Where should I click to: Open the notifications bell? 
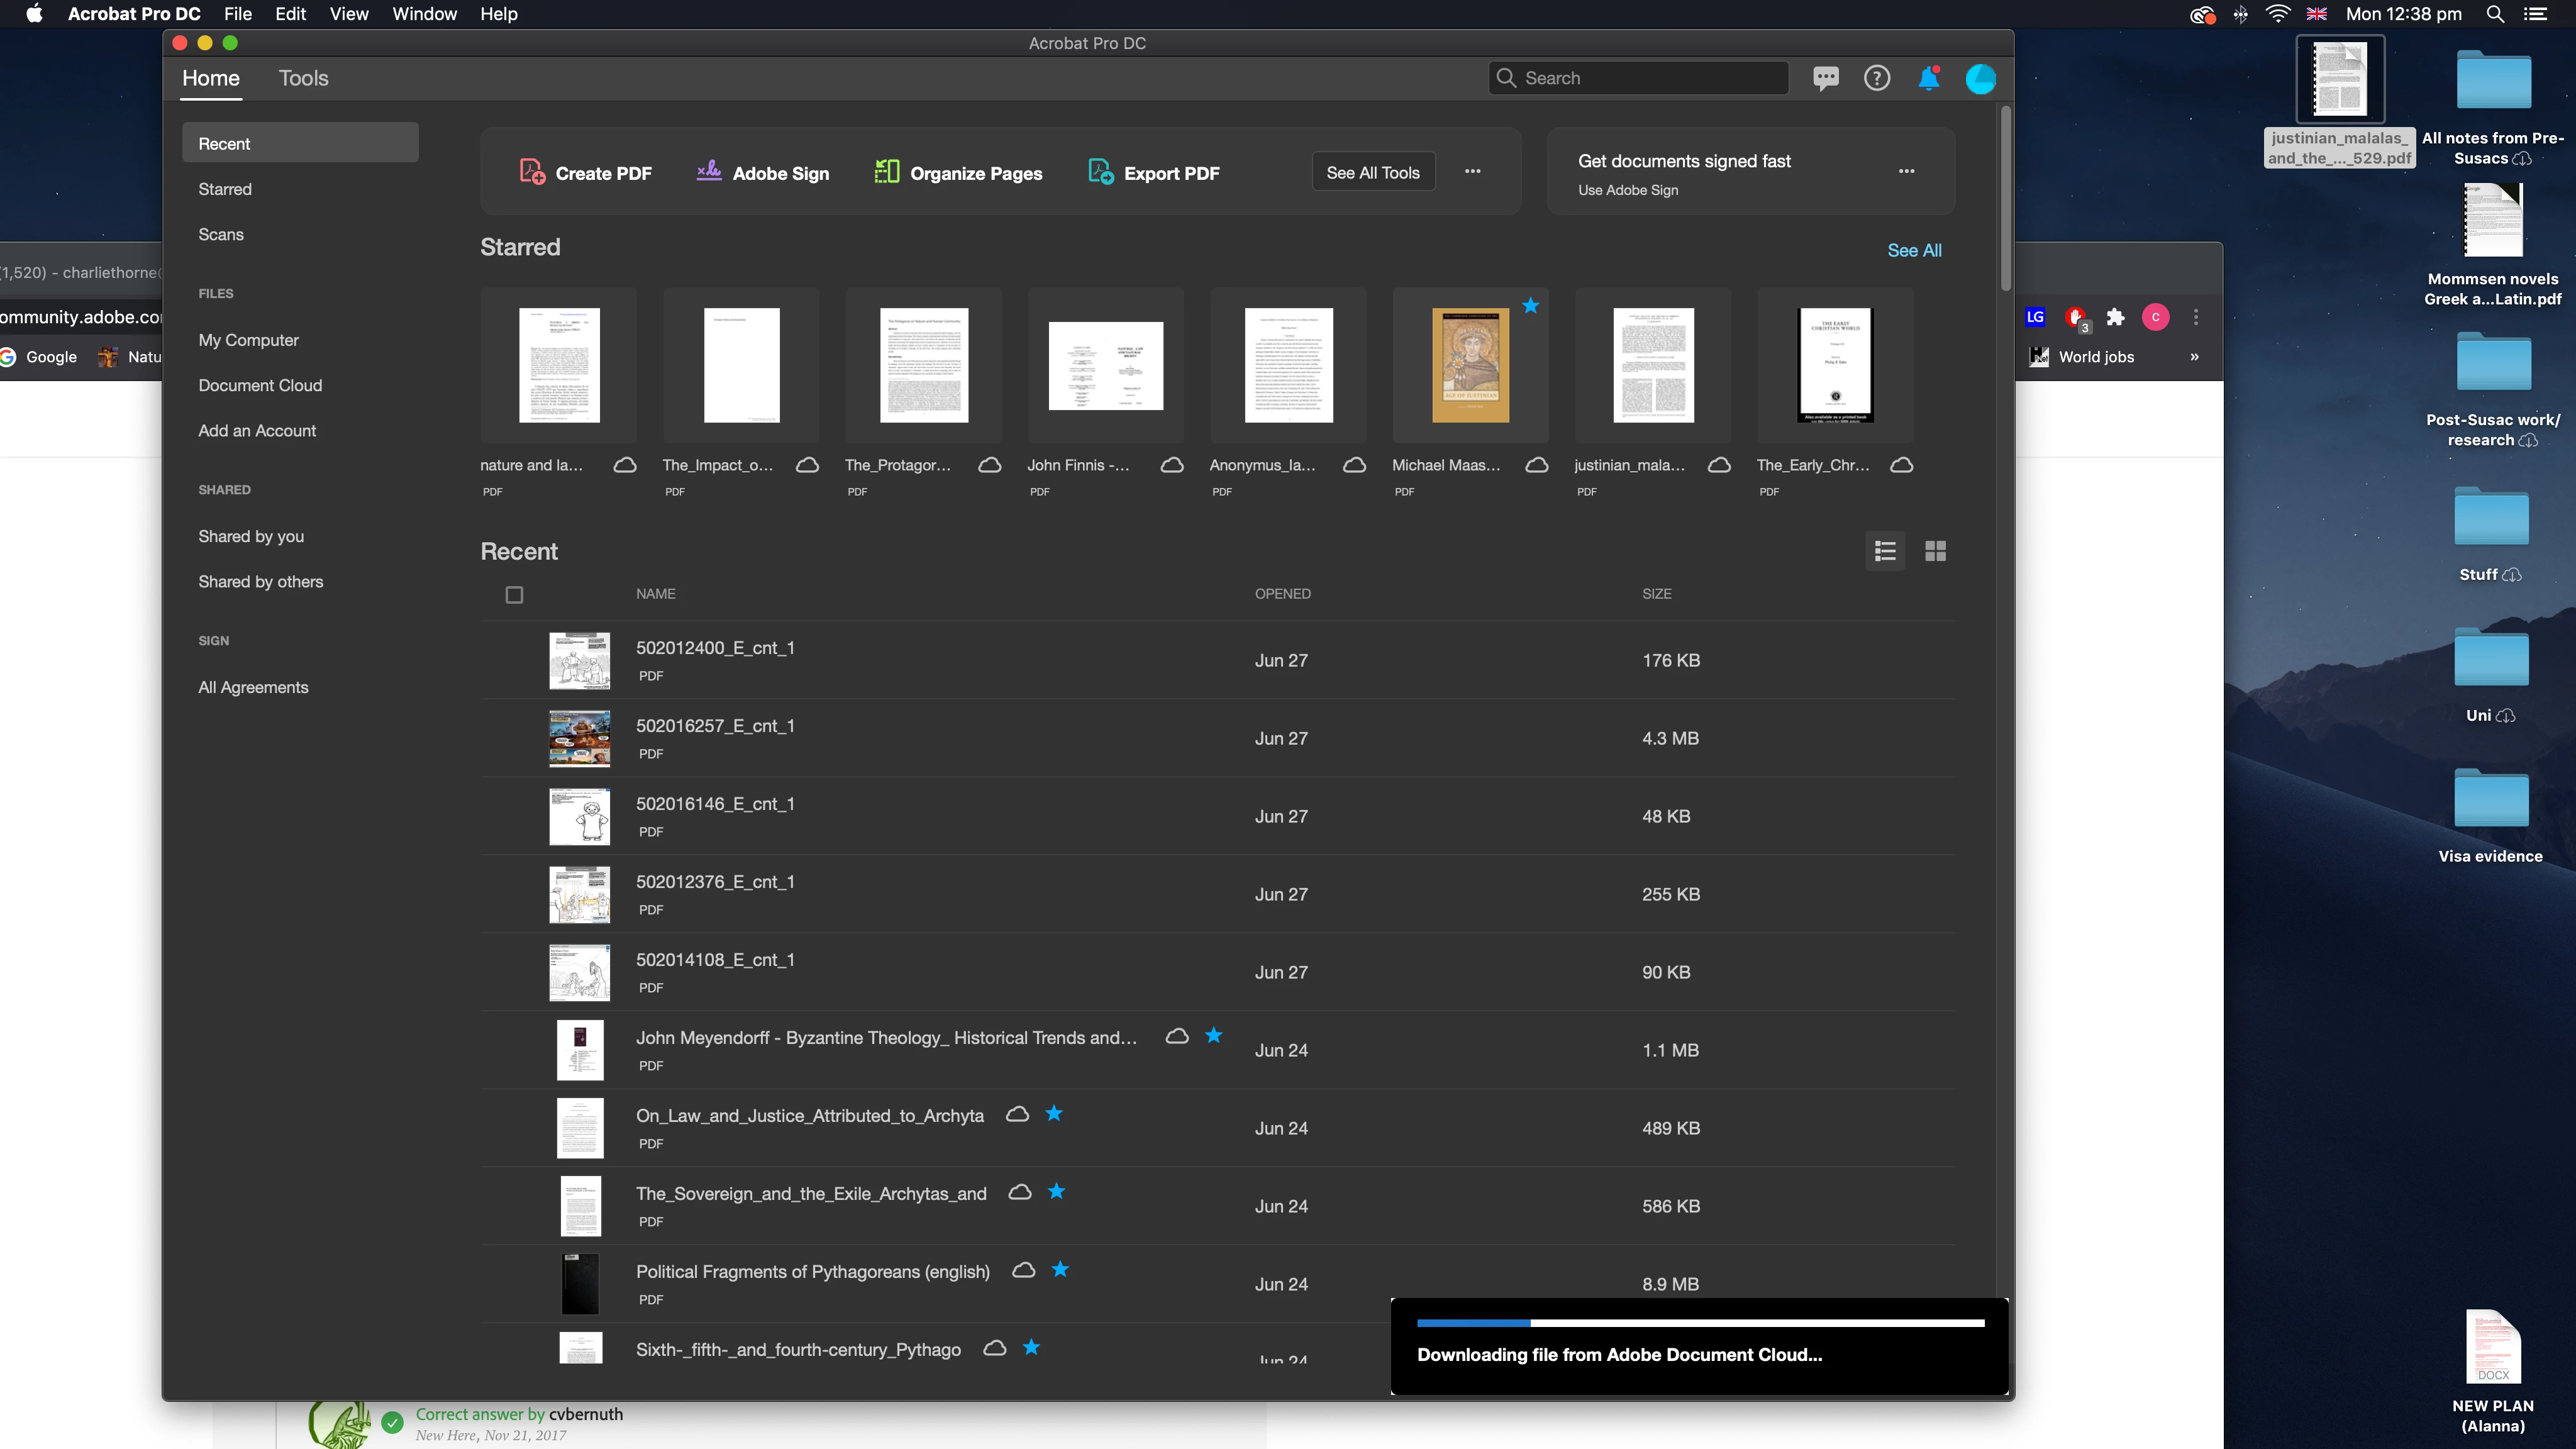1928,78
